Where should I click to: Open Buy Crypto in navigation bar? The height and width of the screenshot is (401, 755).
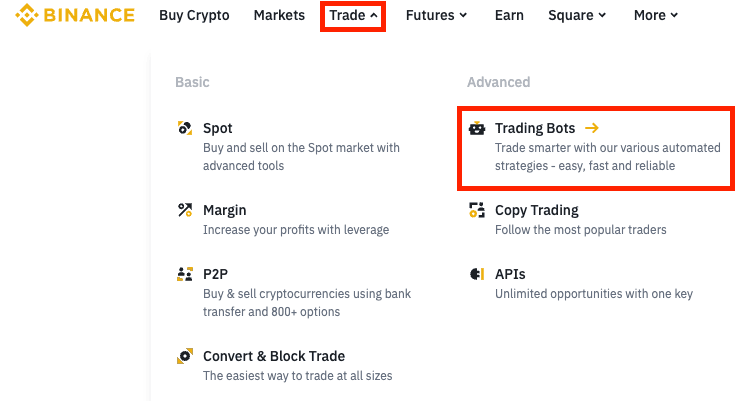point(194,16)
